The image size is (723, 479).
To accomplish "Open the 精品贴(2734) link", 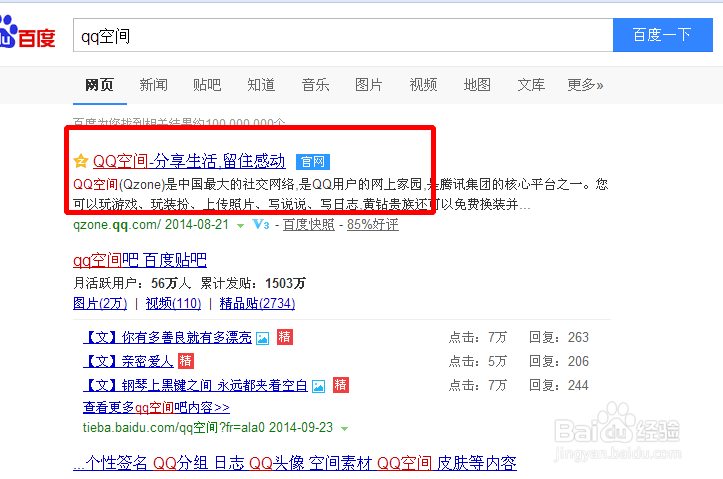I will coord(257,303).
